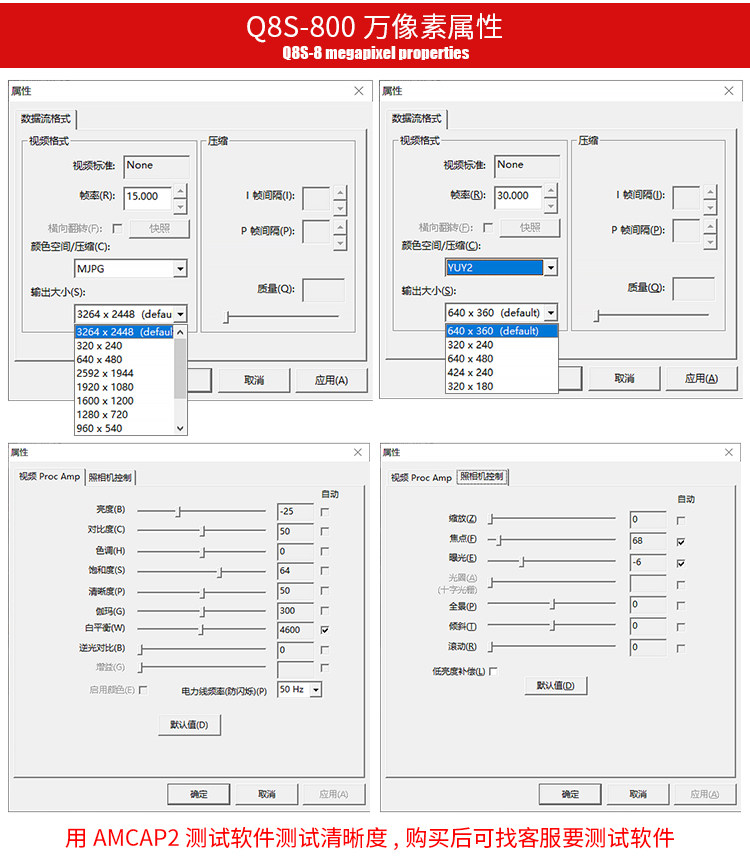Open MJPG color space dropdown

180,269
